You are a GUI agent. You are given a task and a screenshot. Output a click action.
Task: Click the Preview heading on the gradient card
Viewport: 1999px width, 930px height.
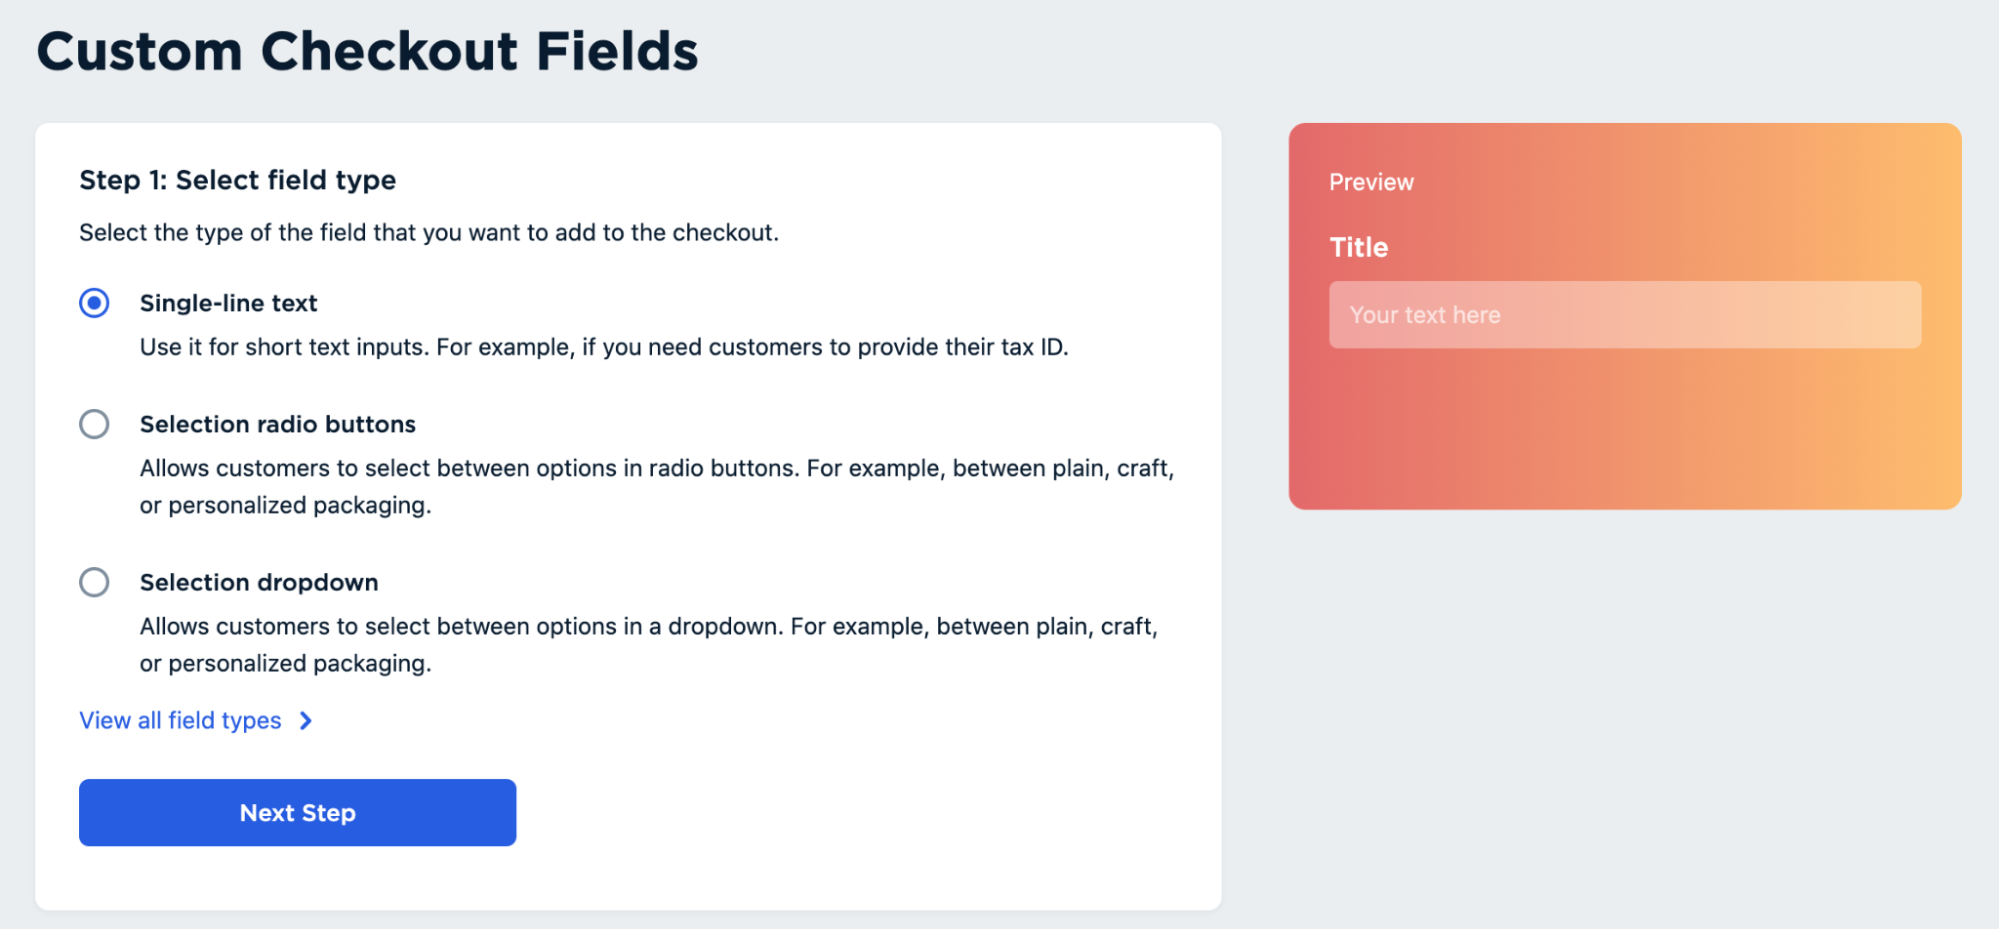point(1371,182)
